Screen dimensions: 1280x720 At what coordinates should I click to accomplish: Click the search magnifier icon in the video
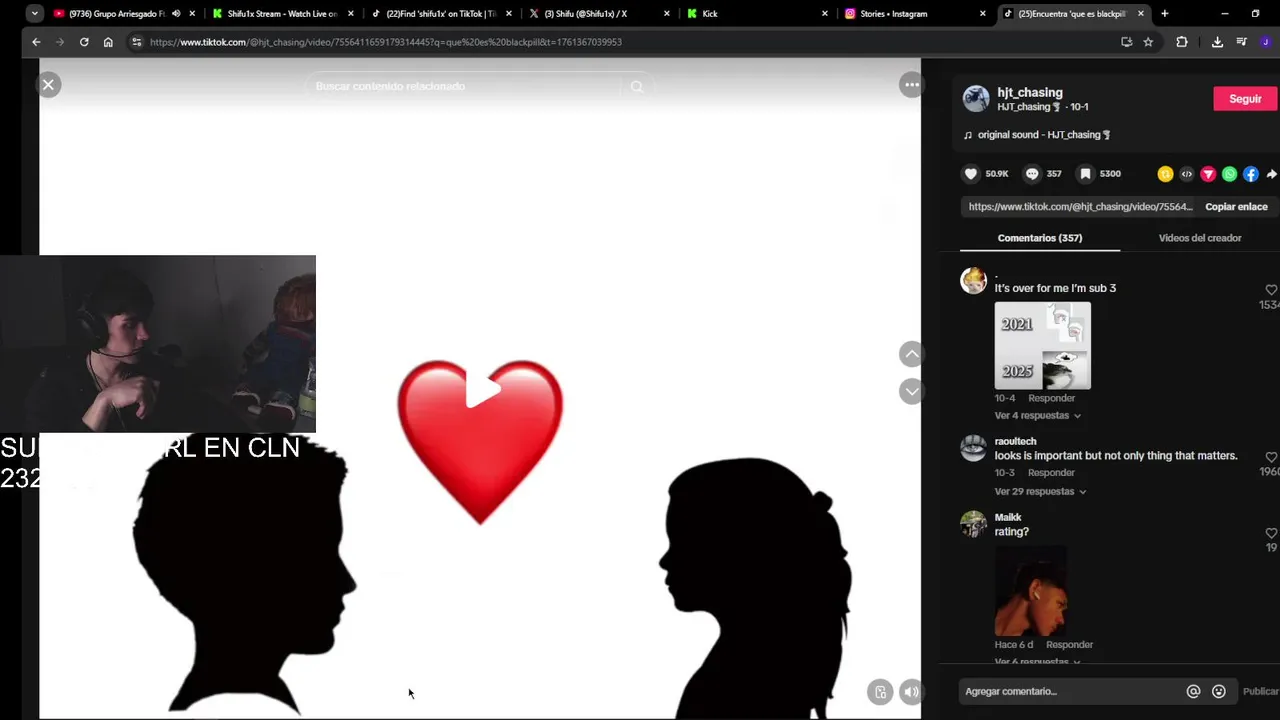coord(637,87)
